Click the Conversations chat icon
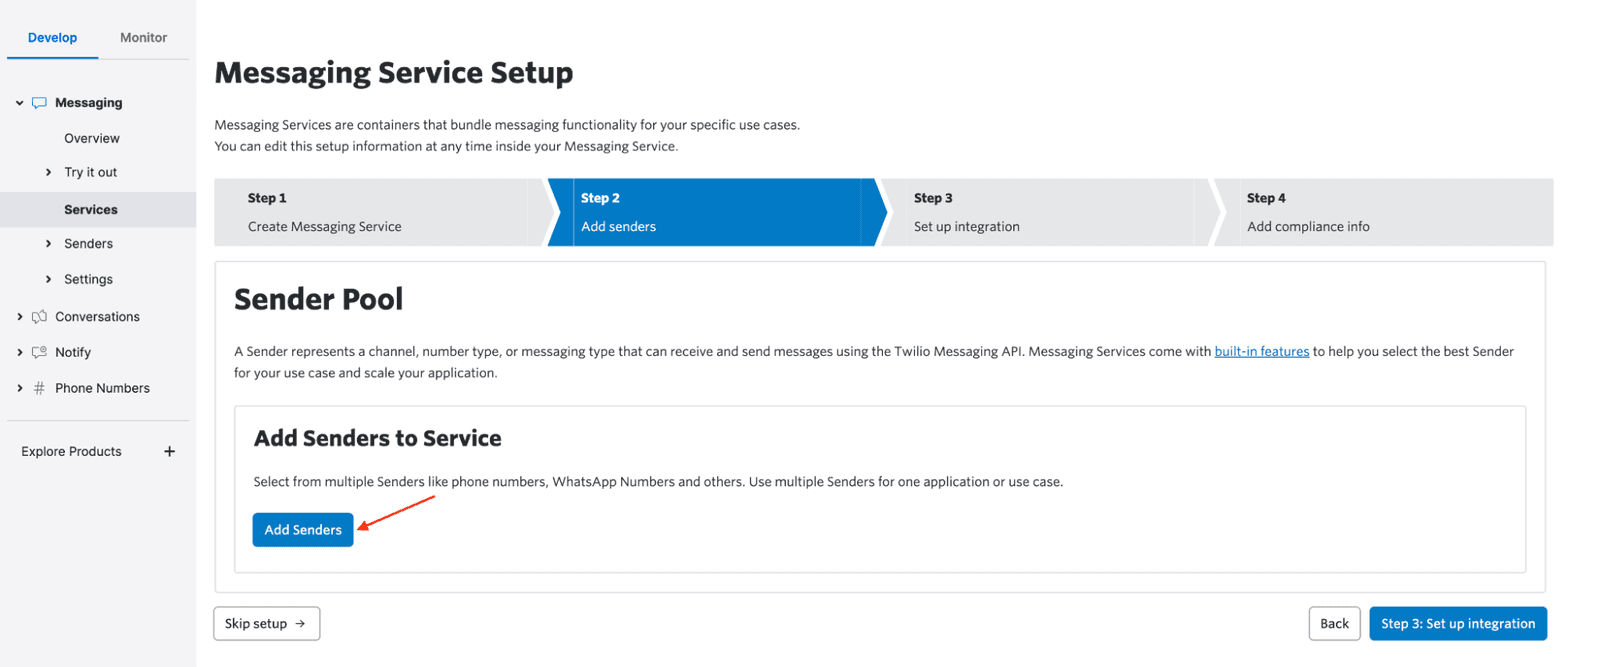Image resolution: width=1600 pixels, height=667 pixels. 39,317
